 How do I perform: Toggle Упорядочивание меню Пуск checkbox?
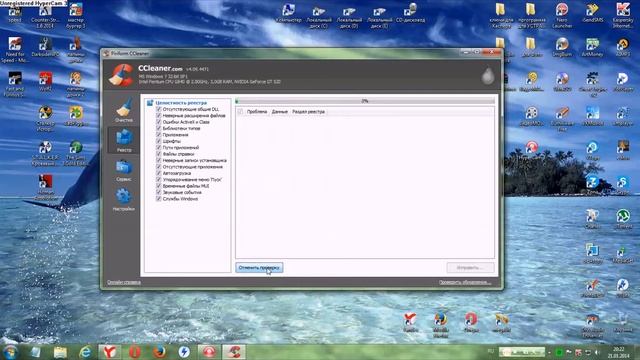pyautogui.click(x=159, y=180)
